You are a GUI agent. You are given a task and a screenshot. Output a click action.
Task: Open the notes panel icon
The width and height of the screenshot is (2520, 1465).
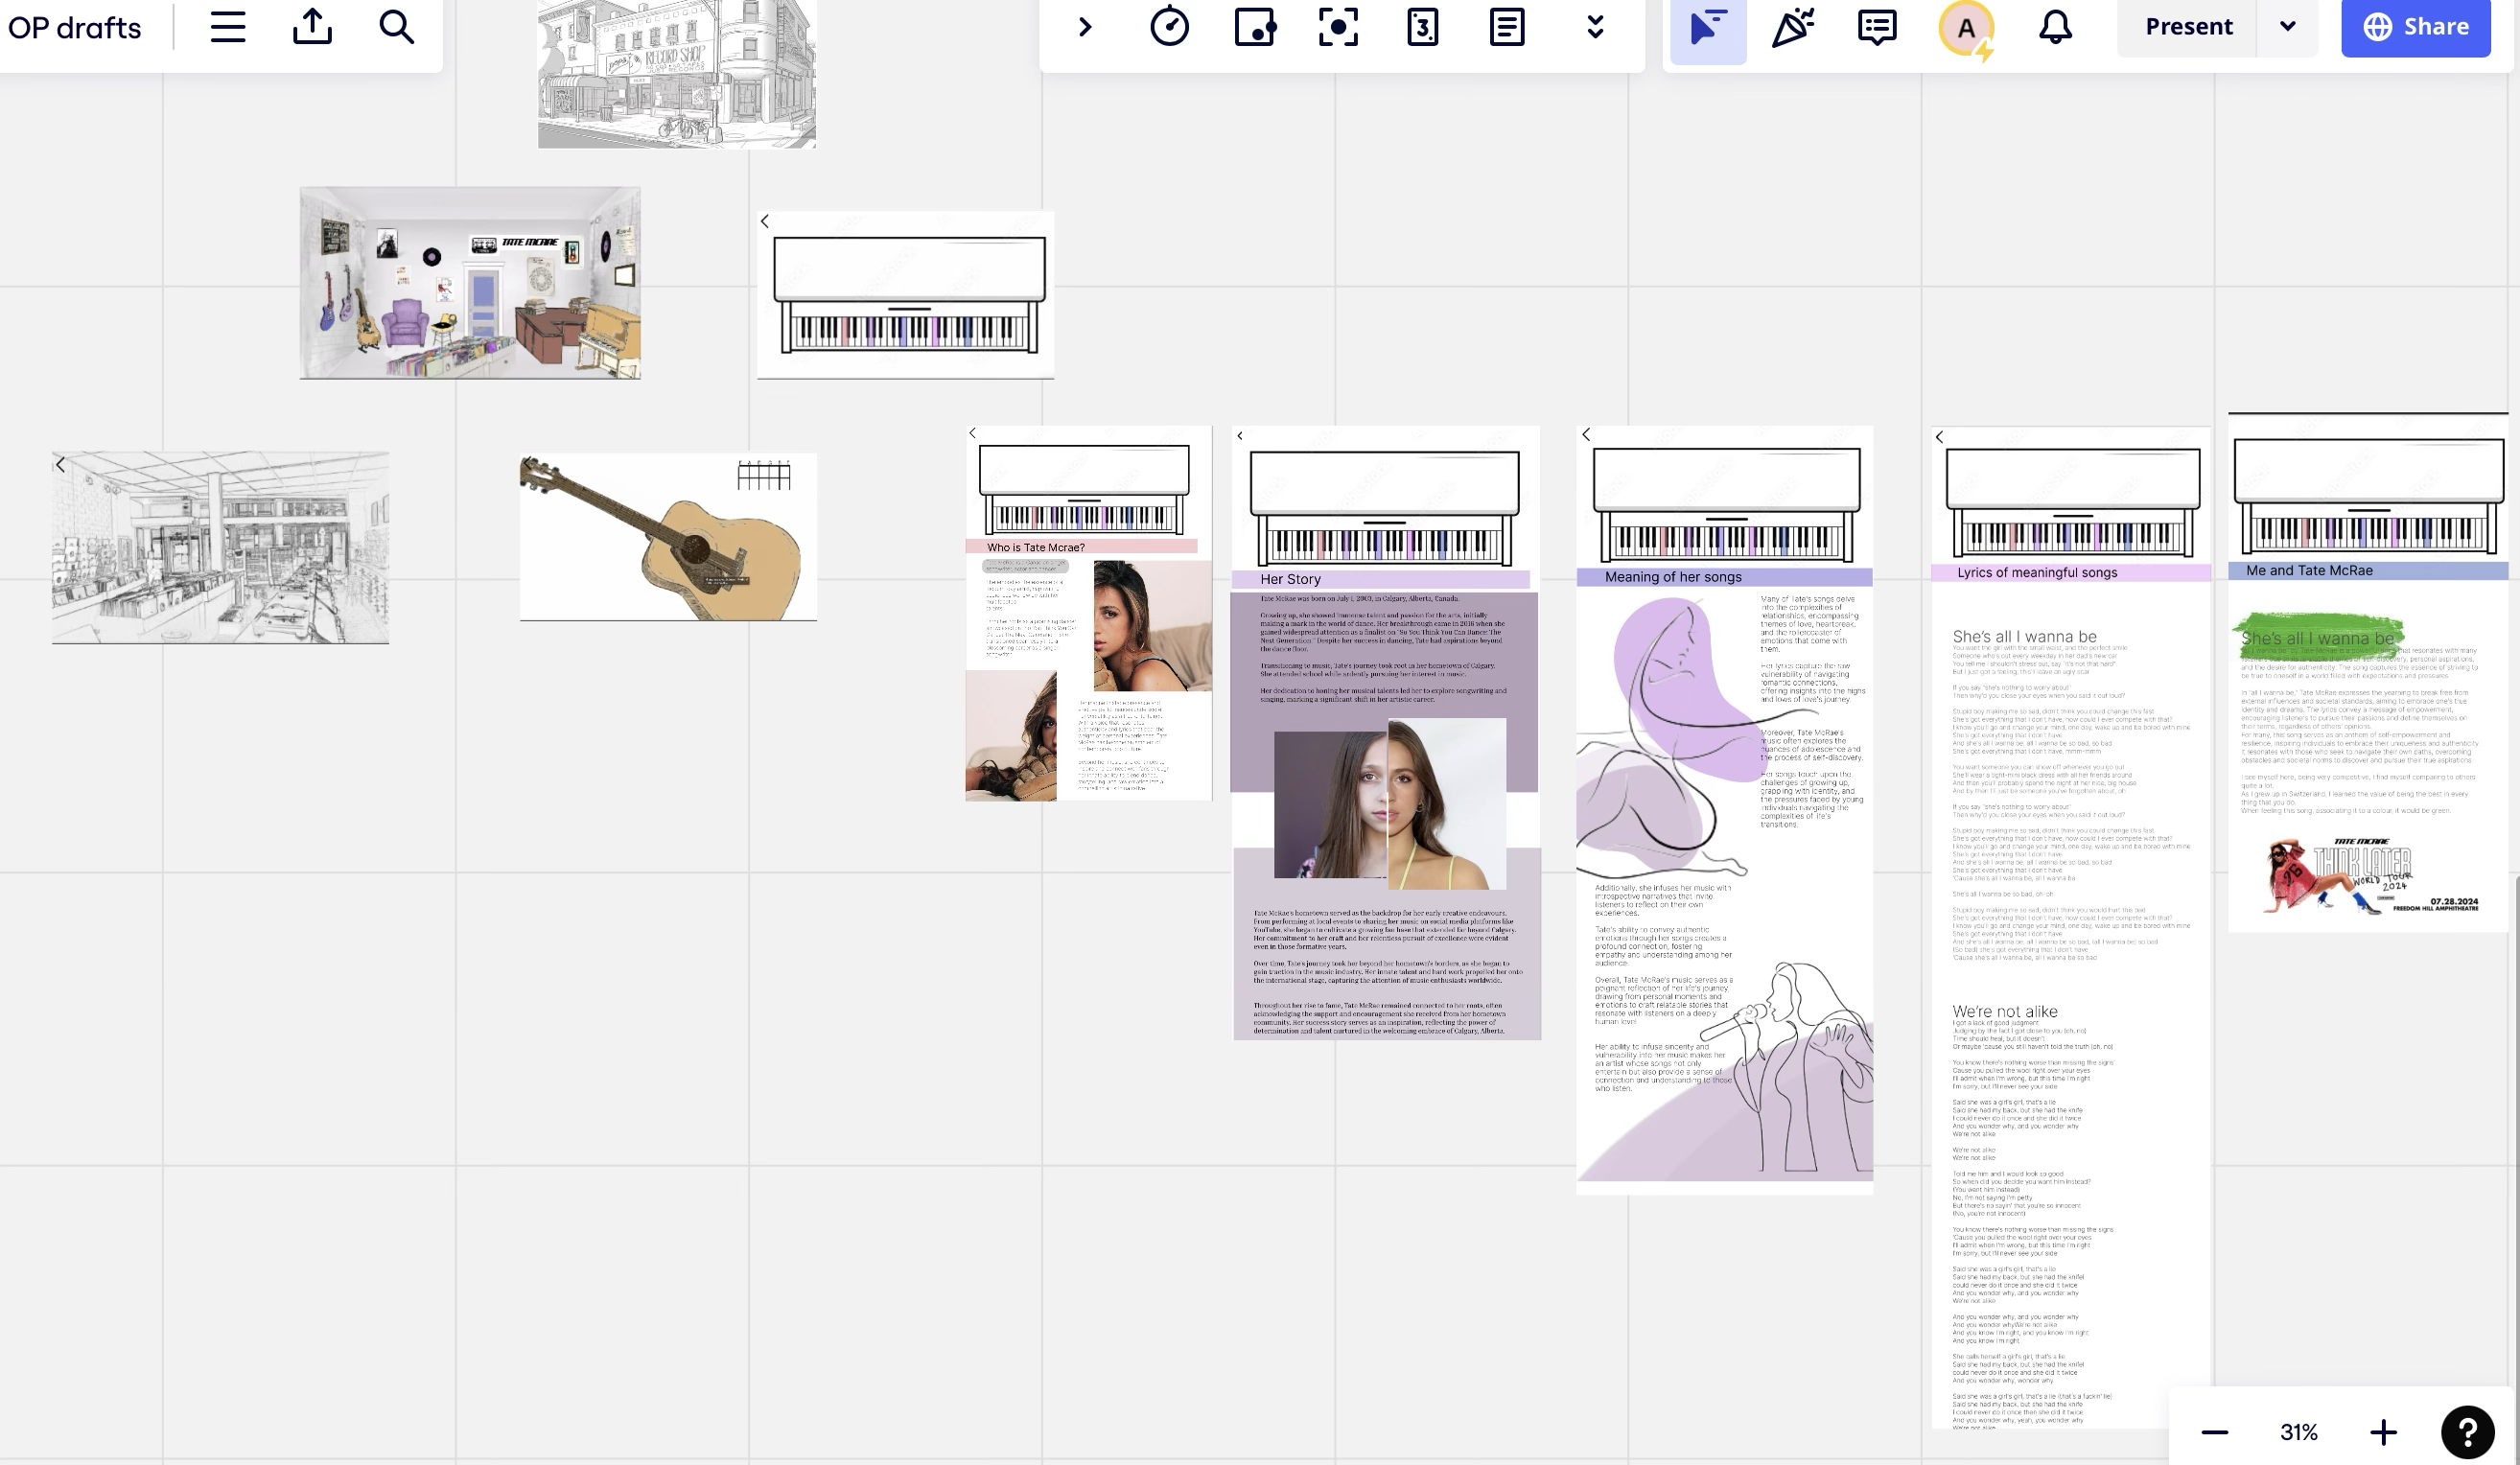point(1507,27)
